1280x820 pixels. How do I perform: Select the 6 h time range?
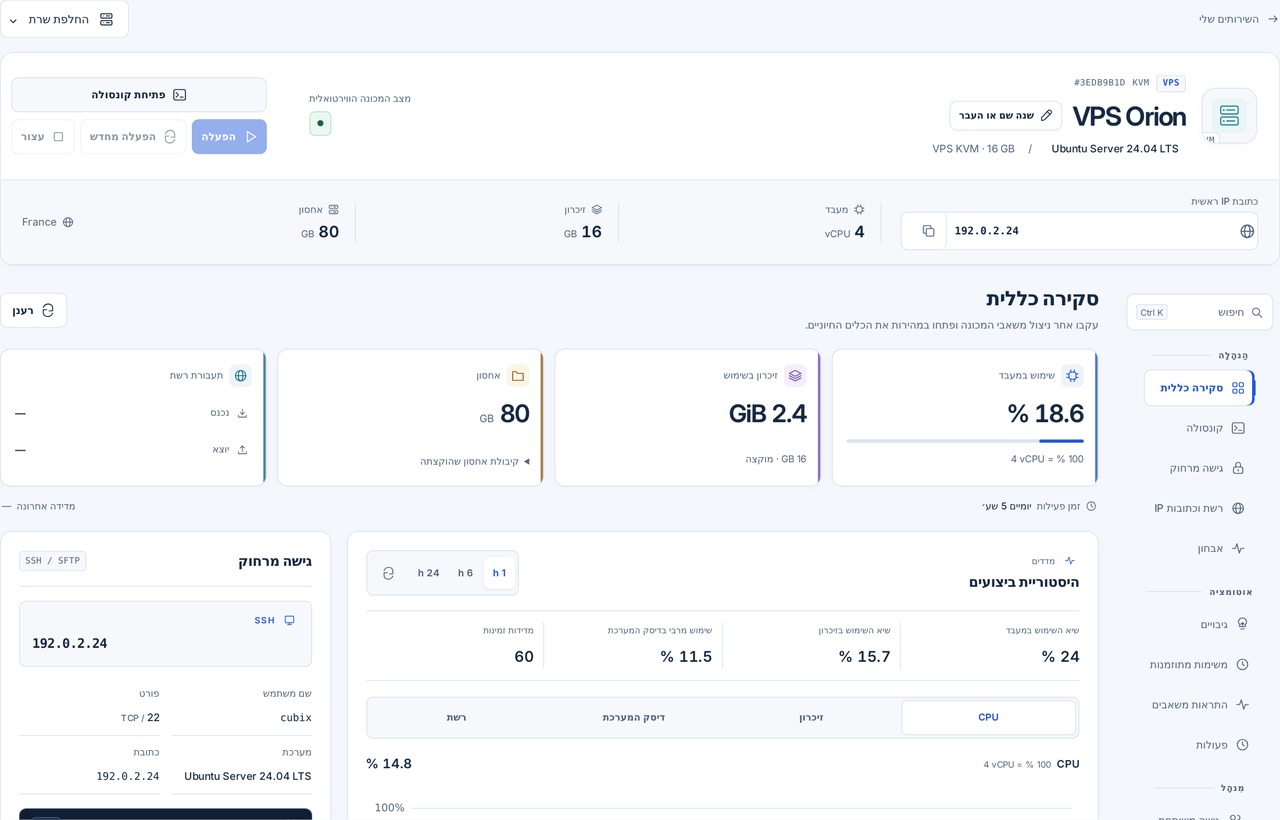[465, 573]
